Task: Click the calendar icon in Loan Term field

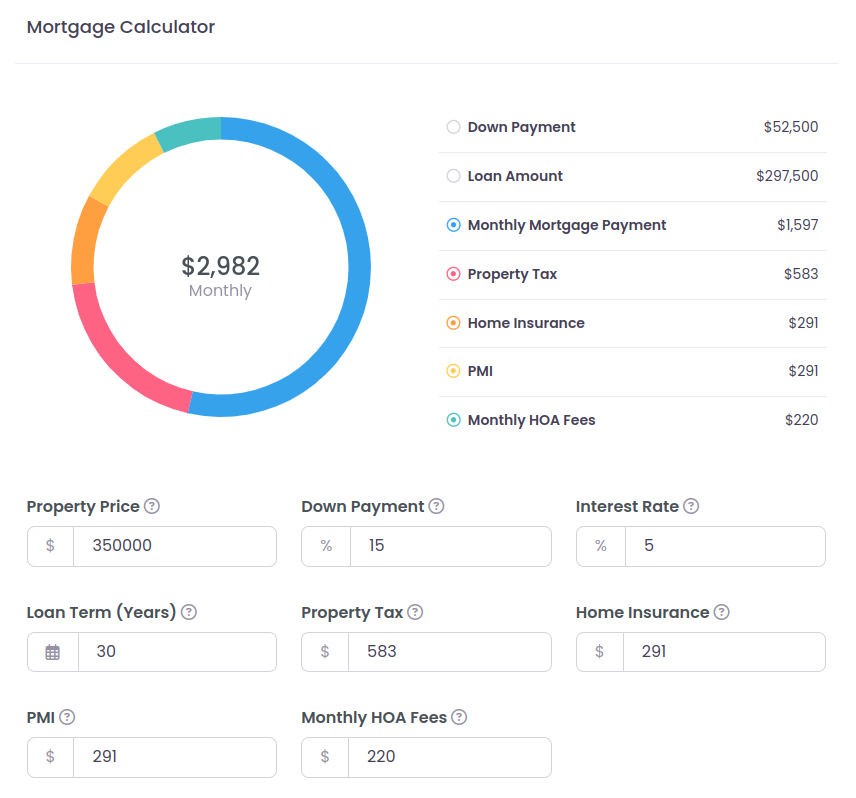Action: click(52, 652)
